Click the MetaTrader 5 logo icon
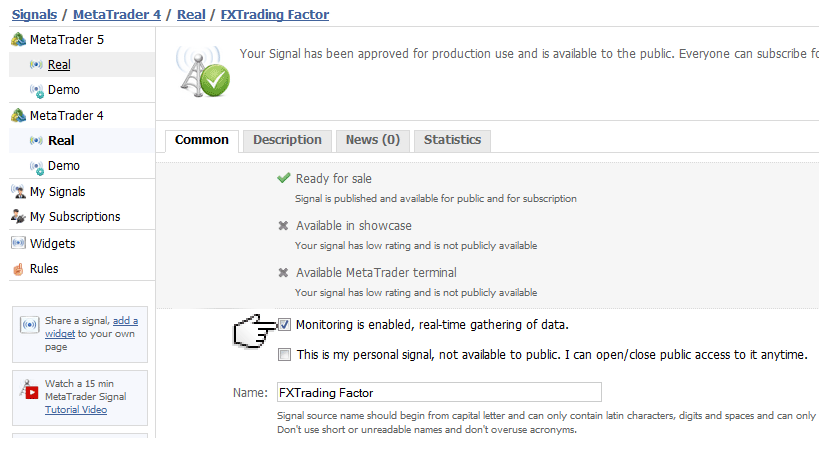Image resolution: width=819 pixels, height=452 pixels. (18, 40)
